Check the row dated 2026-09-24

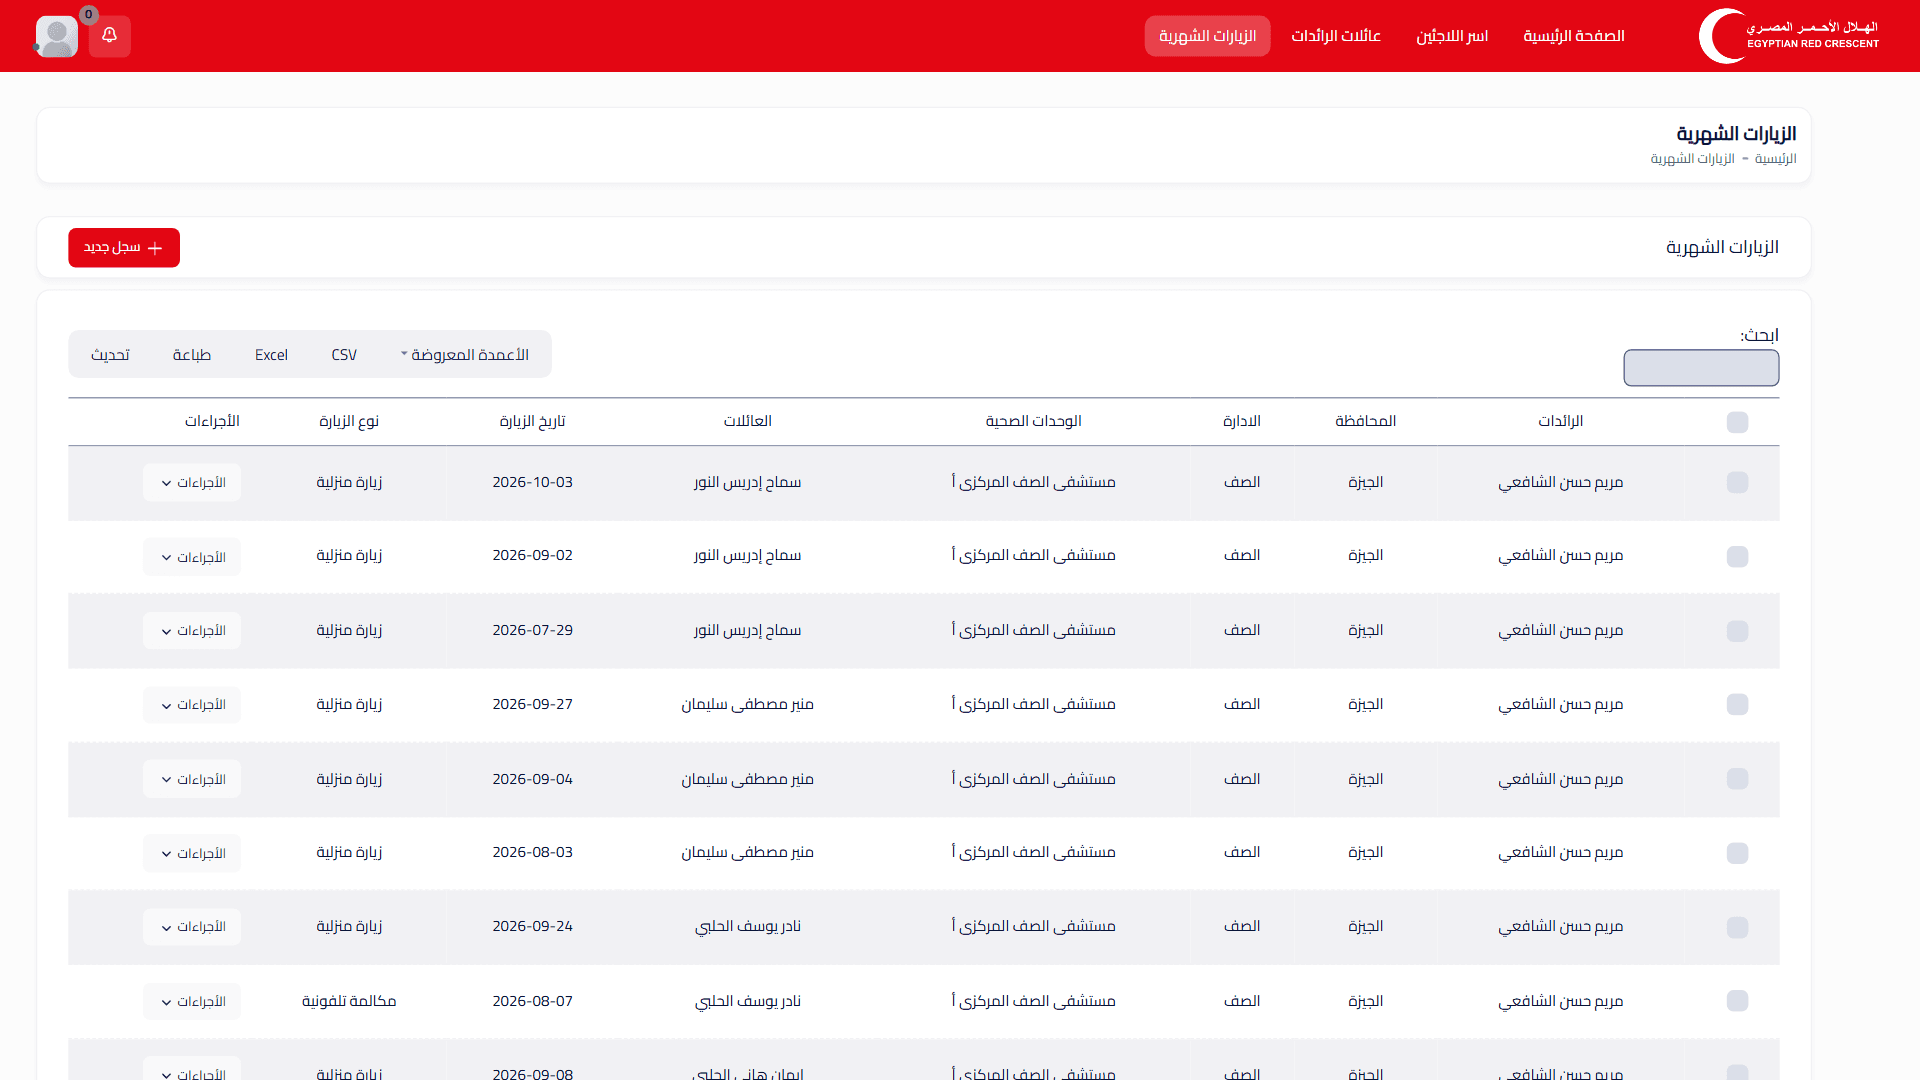click(x=1737, y=927)
